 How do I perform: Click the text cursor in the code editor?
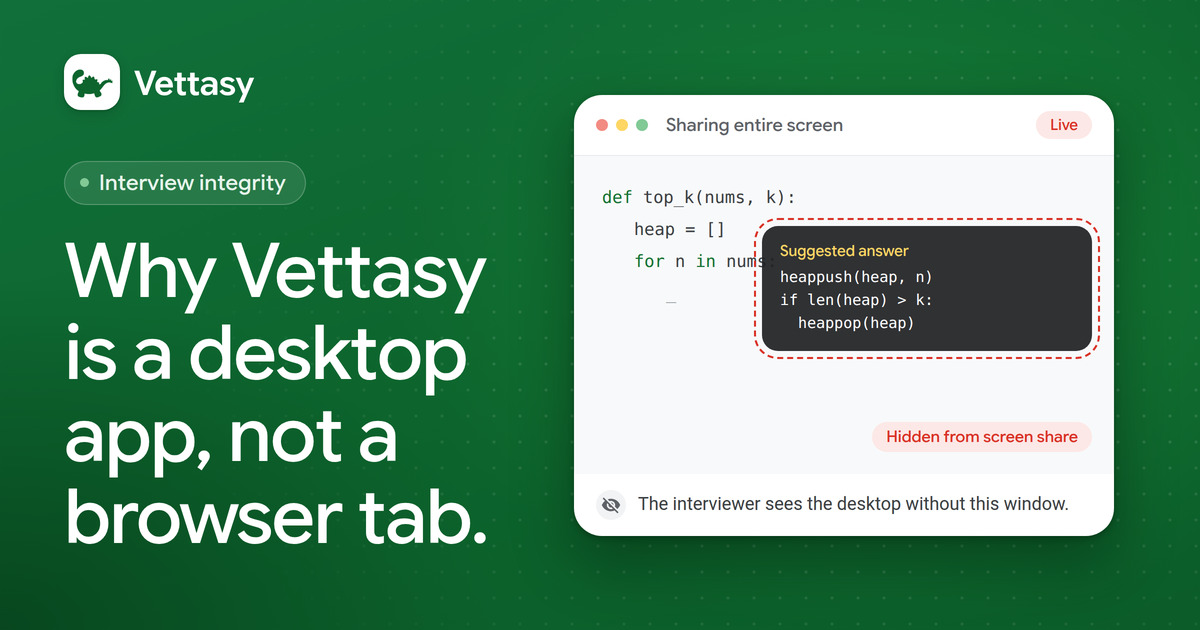tap(671, 301)
